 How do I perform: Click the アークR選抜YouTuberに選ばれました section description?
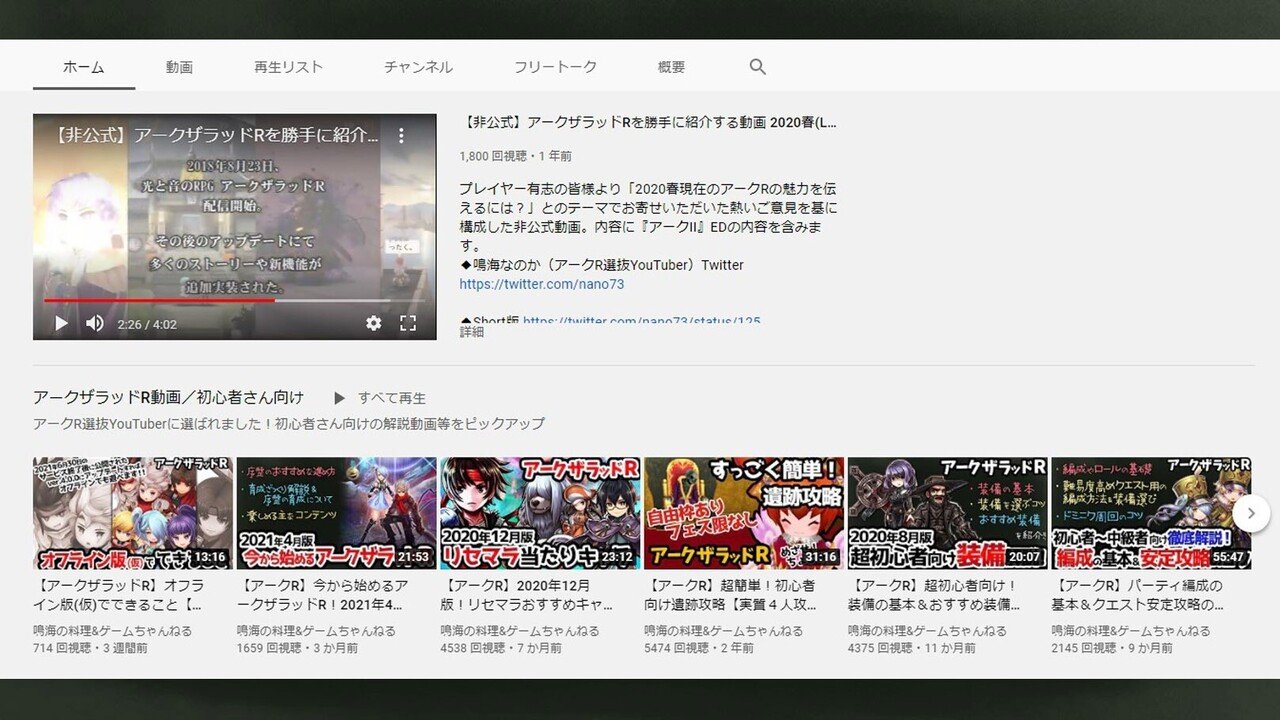pyautogui.click(x=289, y=424)
